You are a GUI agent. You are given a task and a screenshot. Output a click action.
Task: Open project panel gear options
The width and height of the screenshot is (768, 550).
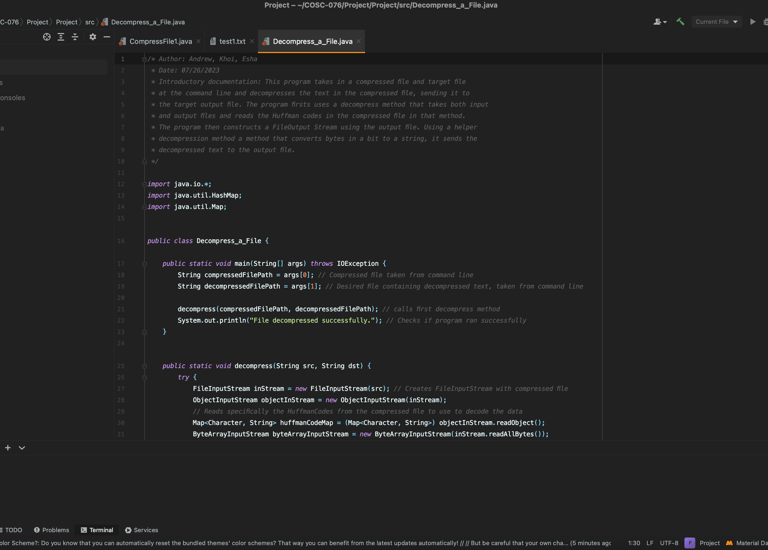click(x=93, y=37)
